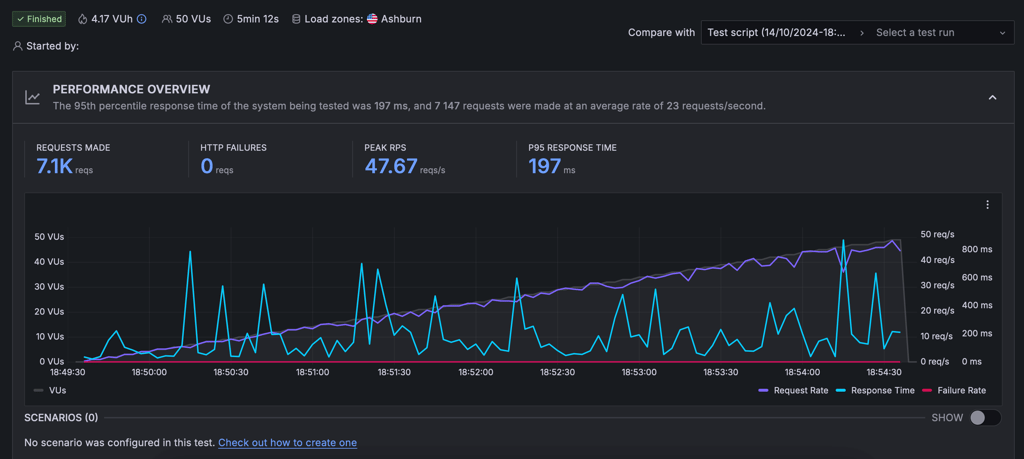Toggle Failure Rate legend series
The height and width of the screenshot is (459, 1024).
pos(953,390)
